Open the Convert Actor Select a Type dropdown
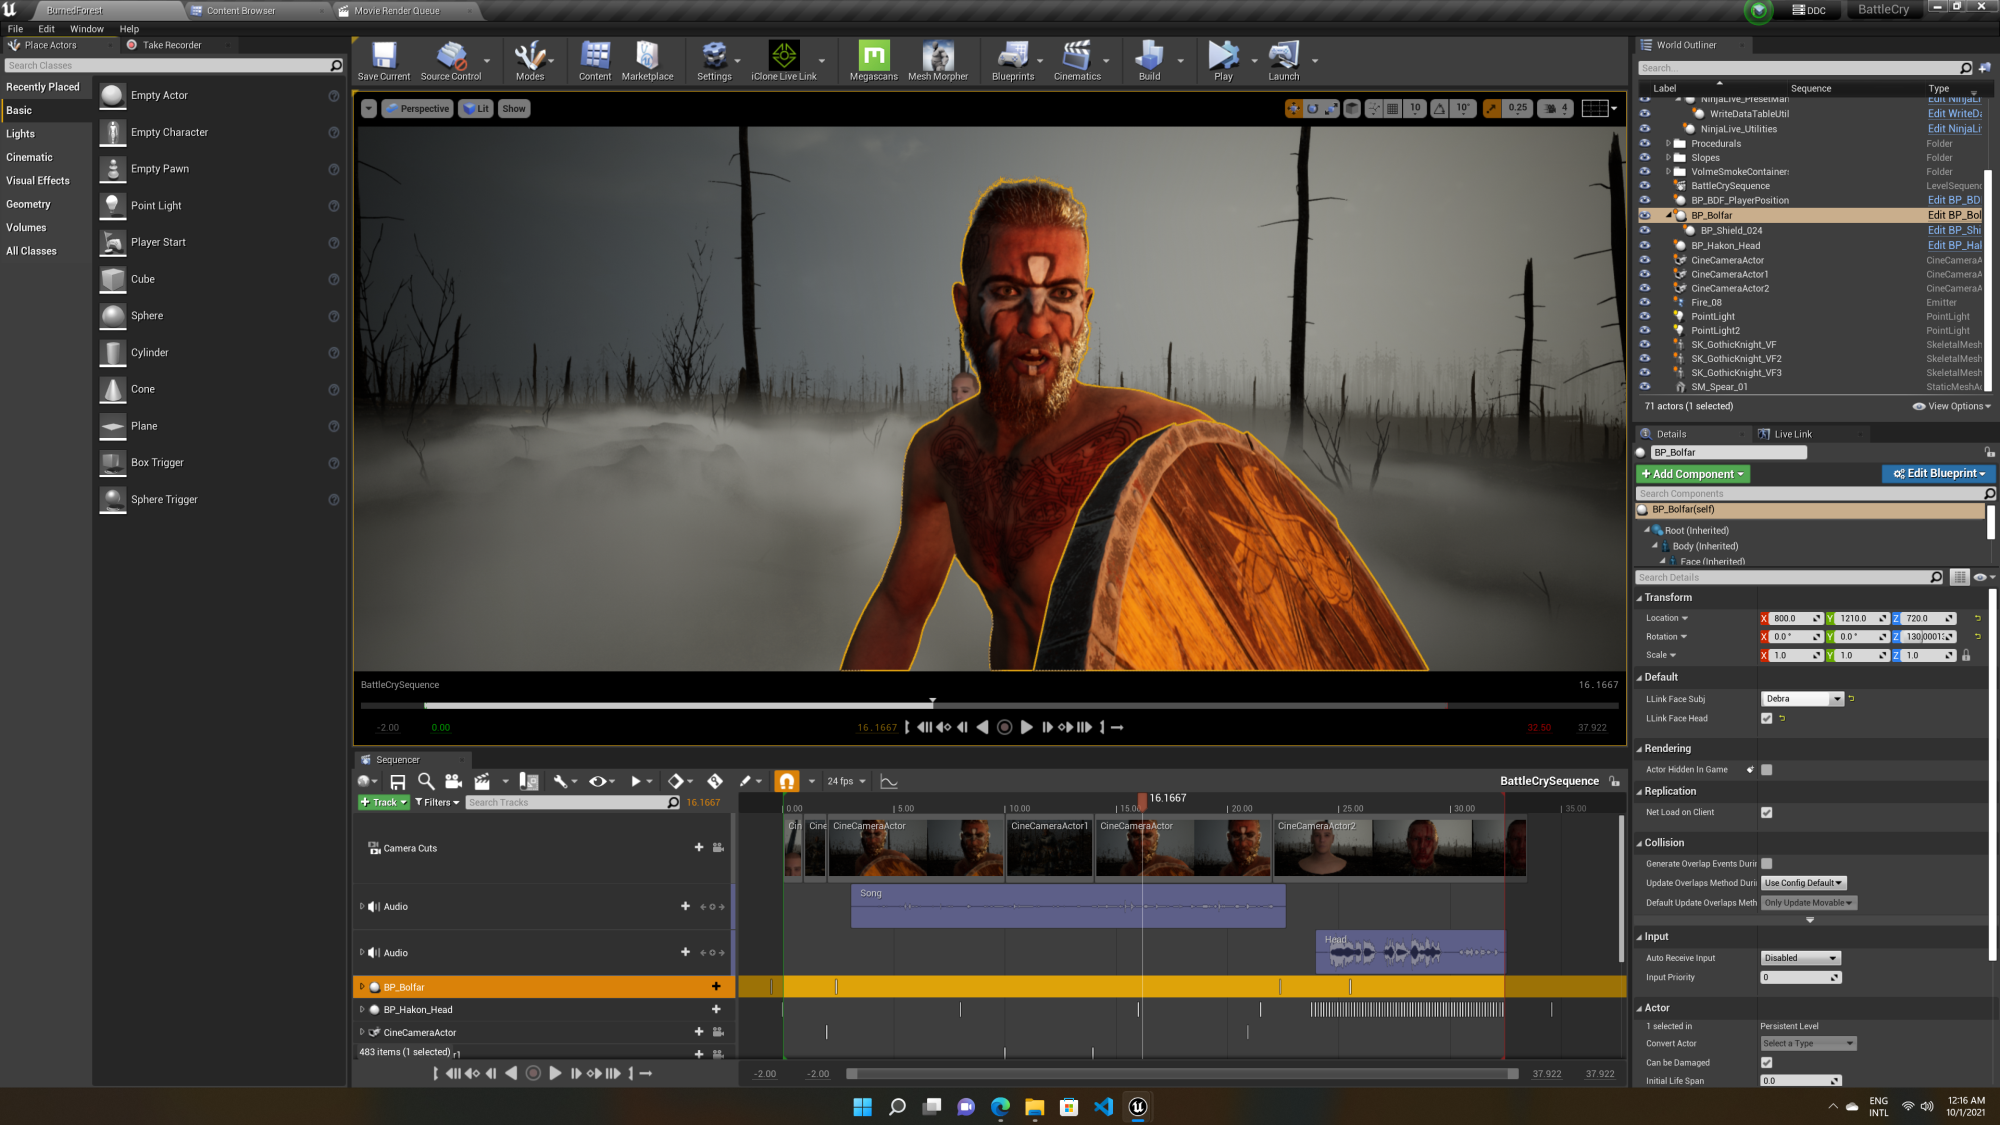 1808,1043
